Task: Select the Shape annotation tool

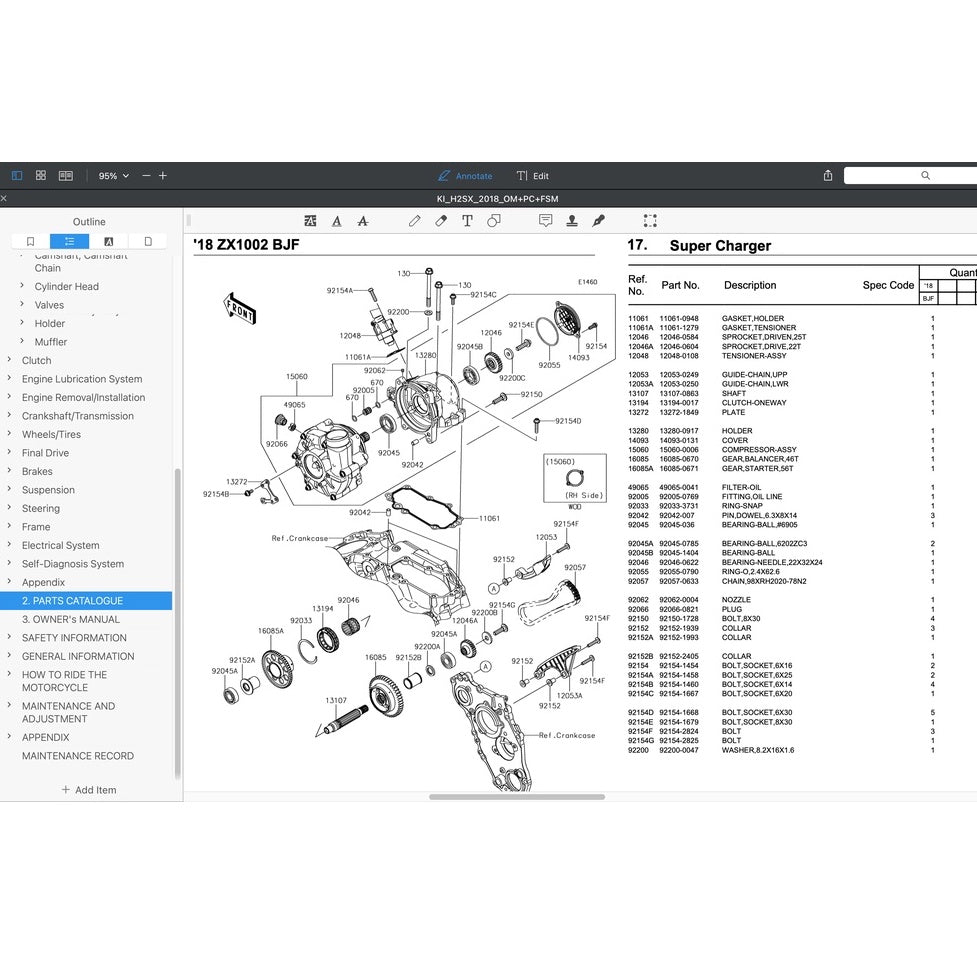Action: [494, 223]
